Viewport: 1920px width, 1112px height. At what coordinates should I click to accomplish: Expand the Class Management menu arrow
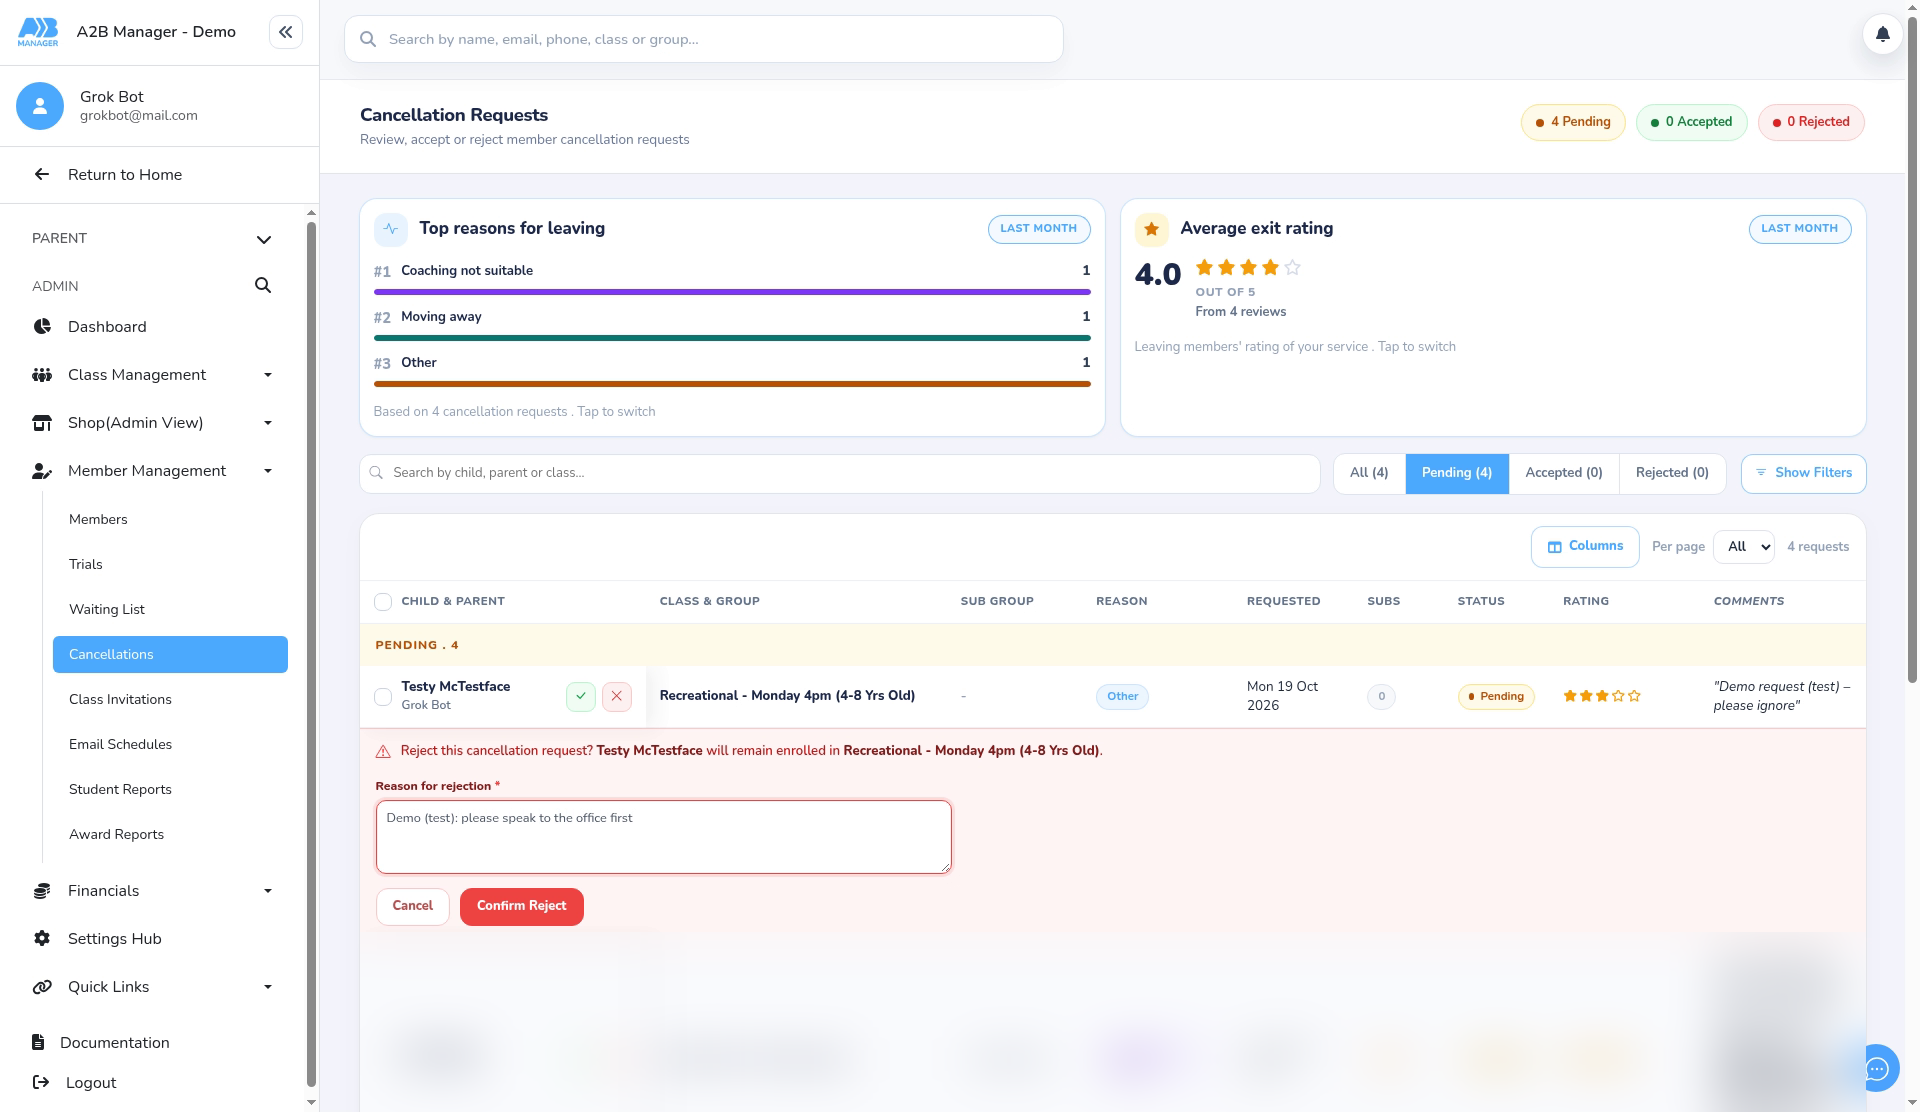click(268, 375)
